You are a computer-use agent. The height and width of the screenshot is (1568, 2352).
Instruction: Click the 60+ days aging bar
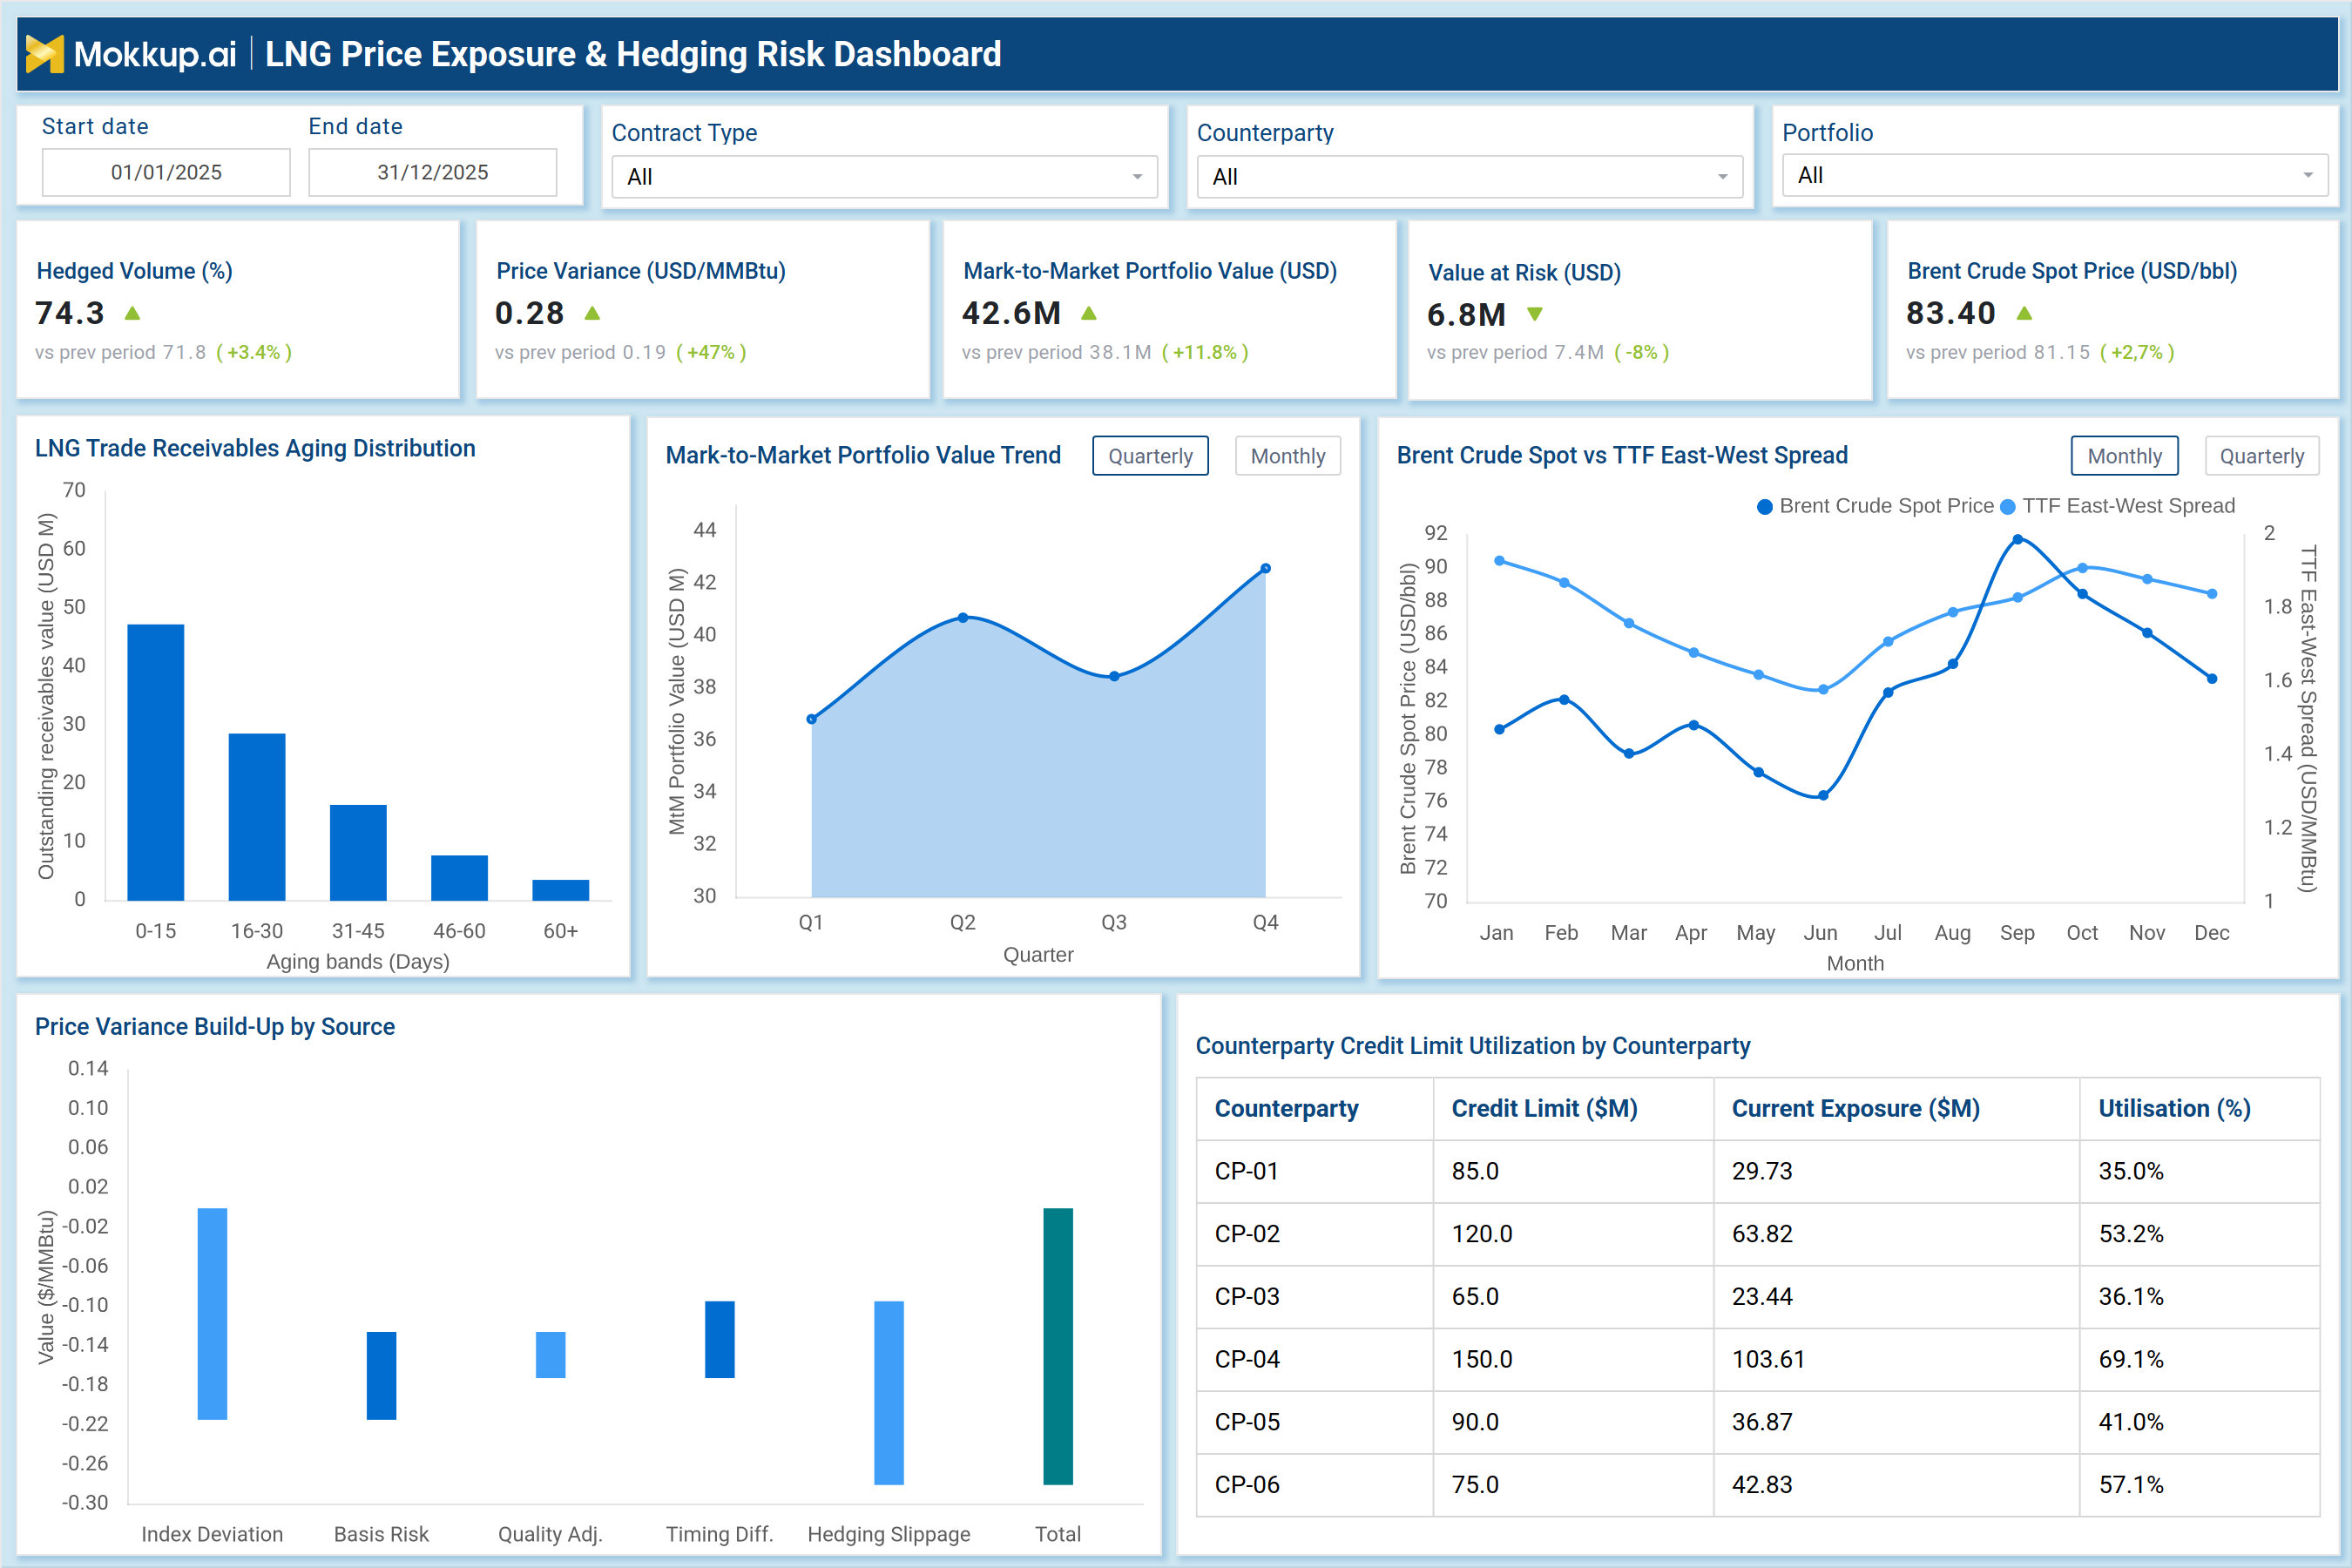click(x=561, y=890)
